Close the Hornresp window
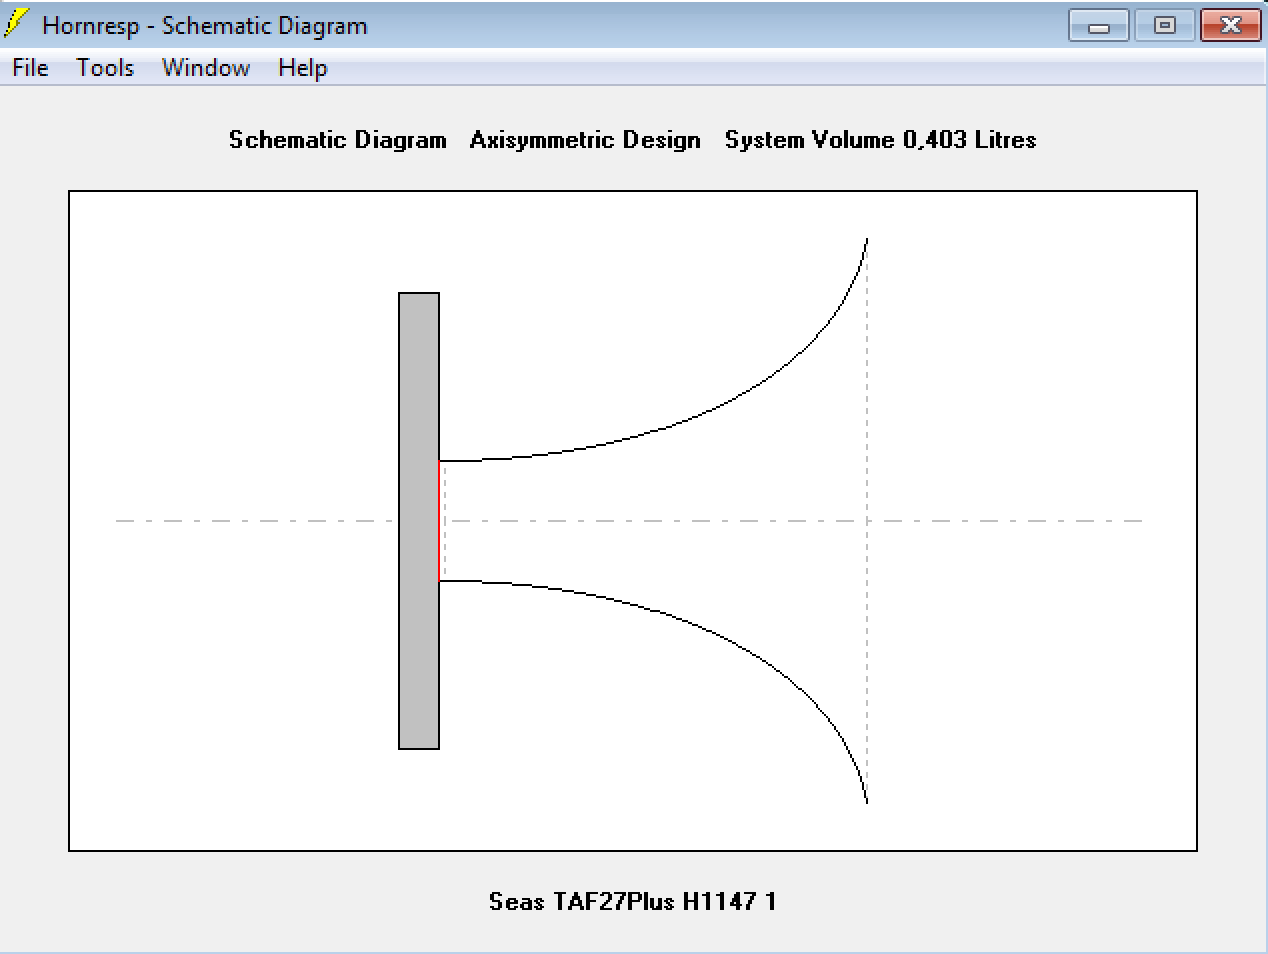 coord(1230,26)
